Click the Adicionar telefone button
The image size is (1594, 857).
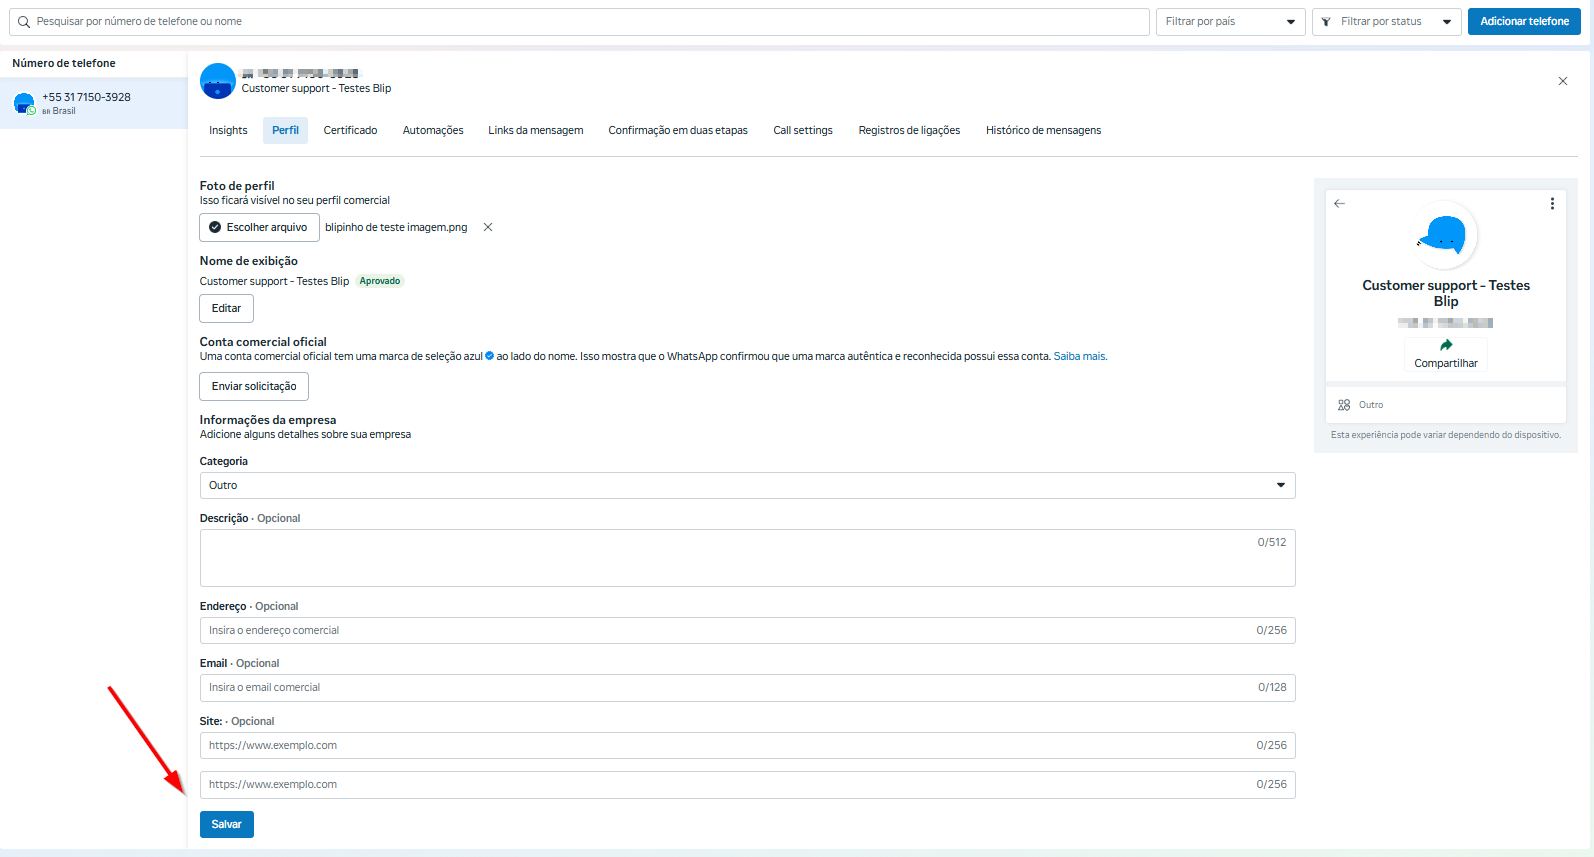(x=1523, y=22)
